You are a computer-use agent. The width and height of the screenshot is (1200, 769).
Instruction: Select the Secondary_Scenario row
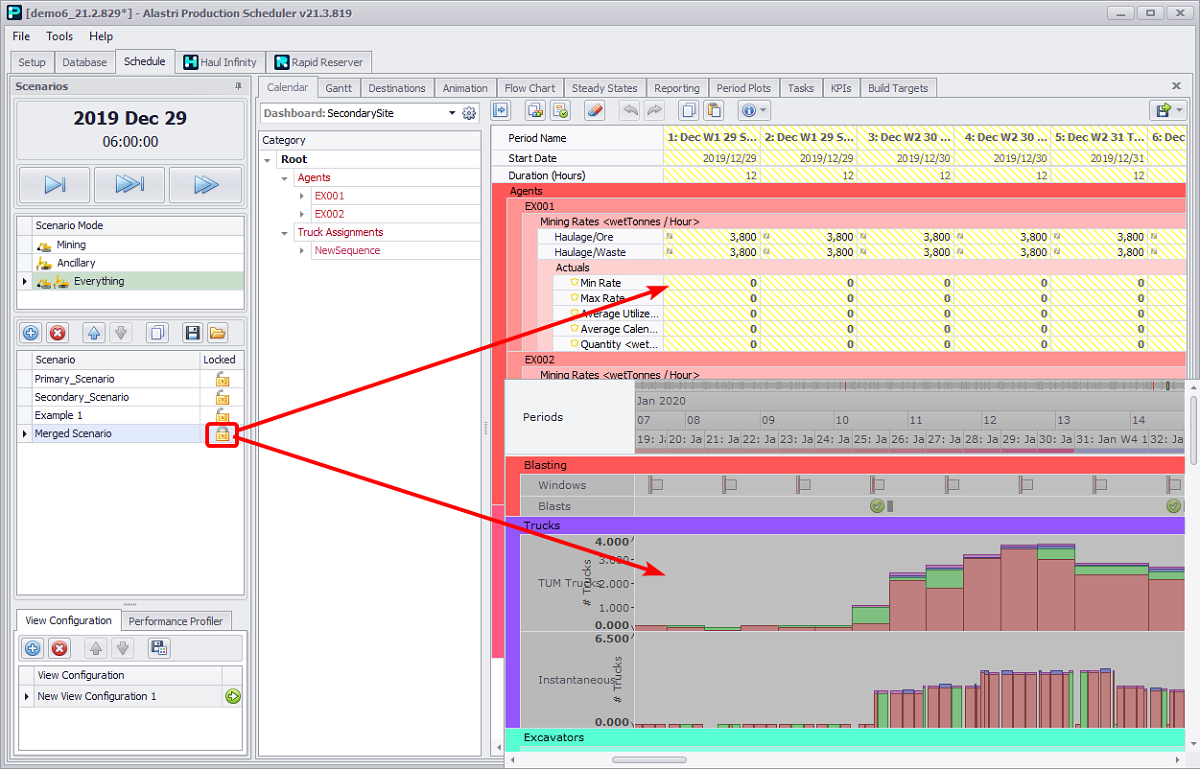82,397
